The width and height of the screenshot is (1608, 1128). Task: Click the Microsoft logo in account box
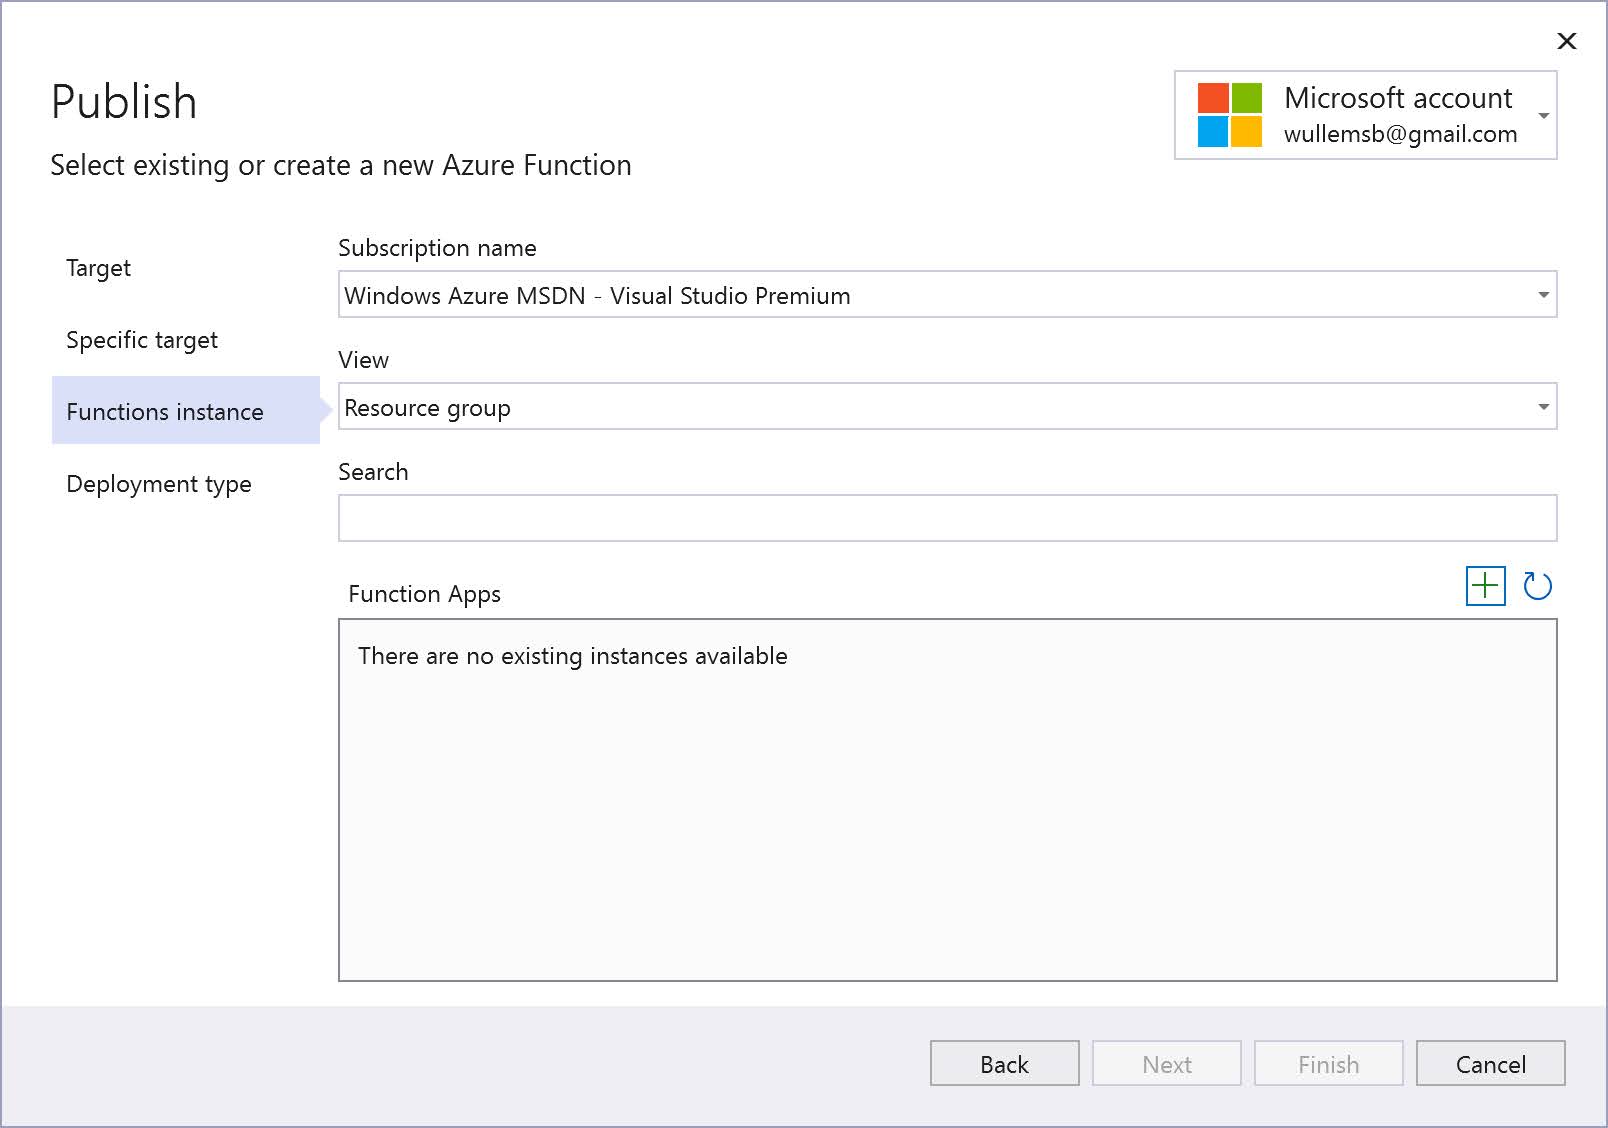click(x=1229, y=115)
